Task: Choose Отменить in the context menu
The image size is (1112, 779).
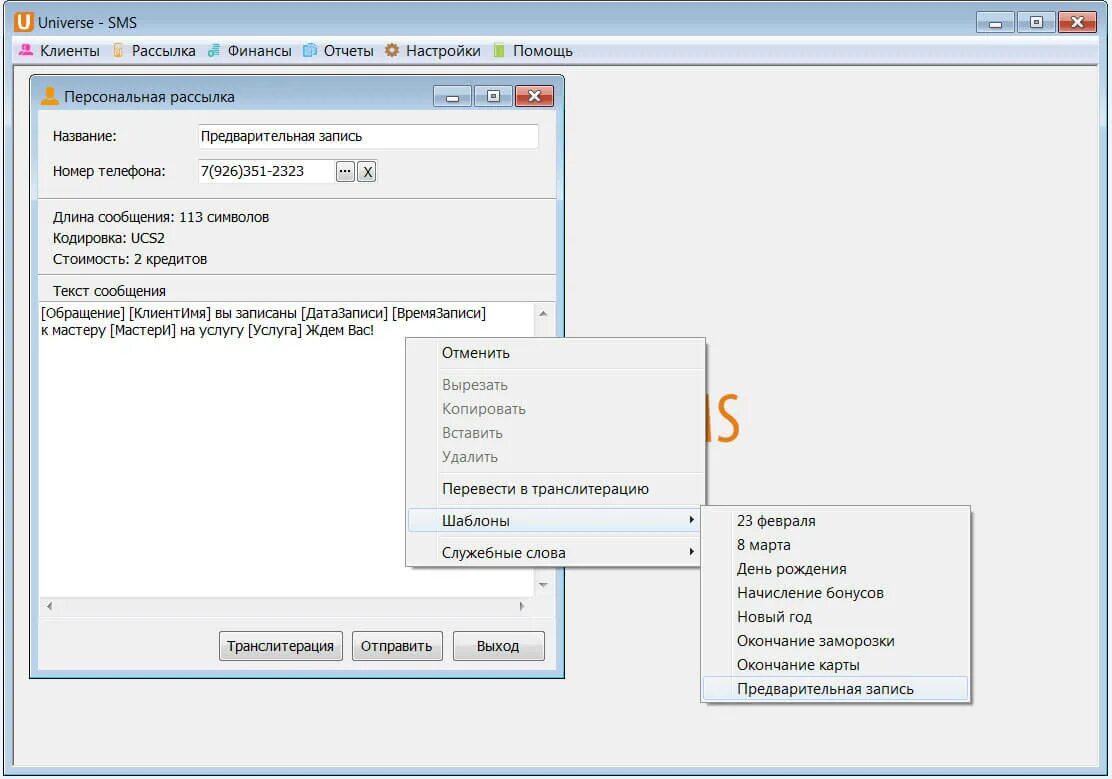Action: (556, 353)
